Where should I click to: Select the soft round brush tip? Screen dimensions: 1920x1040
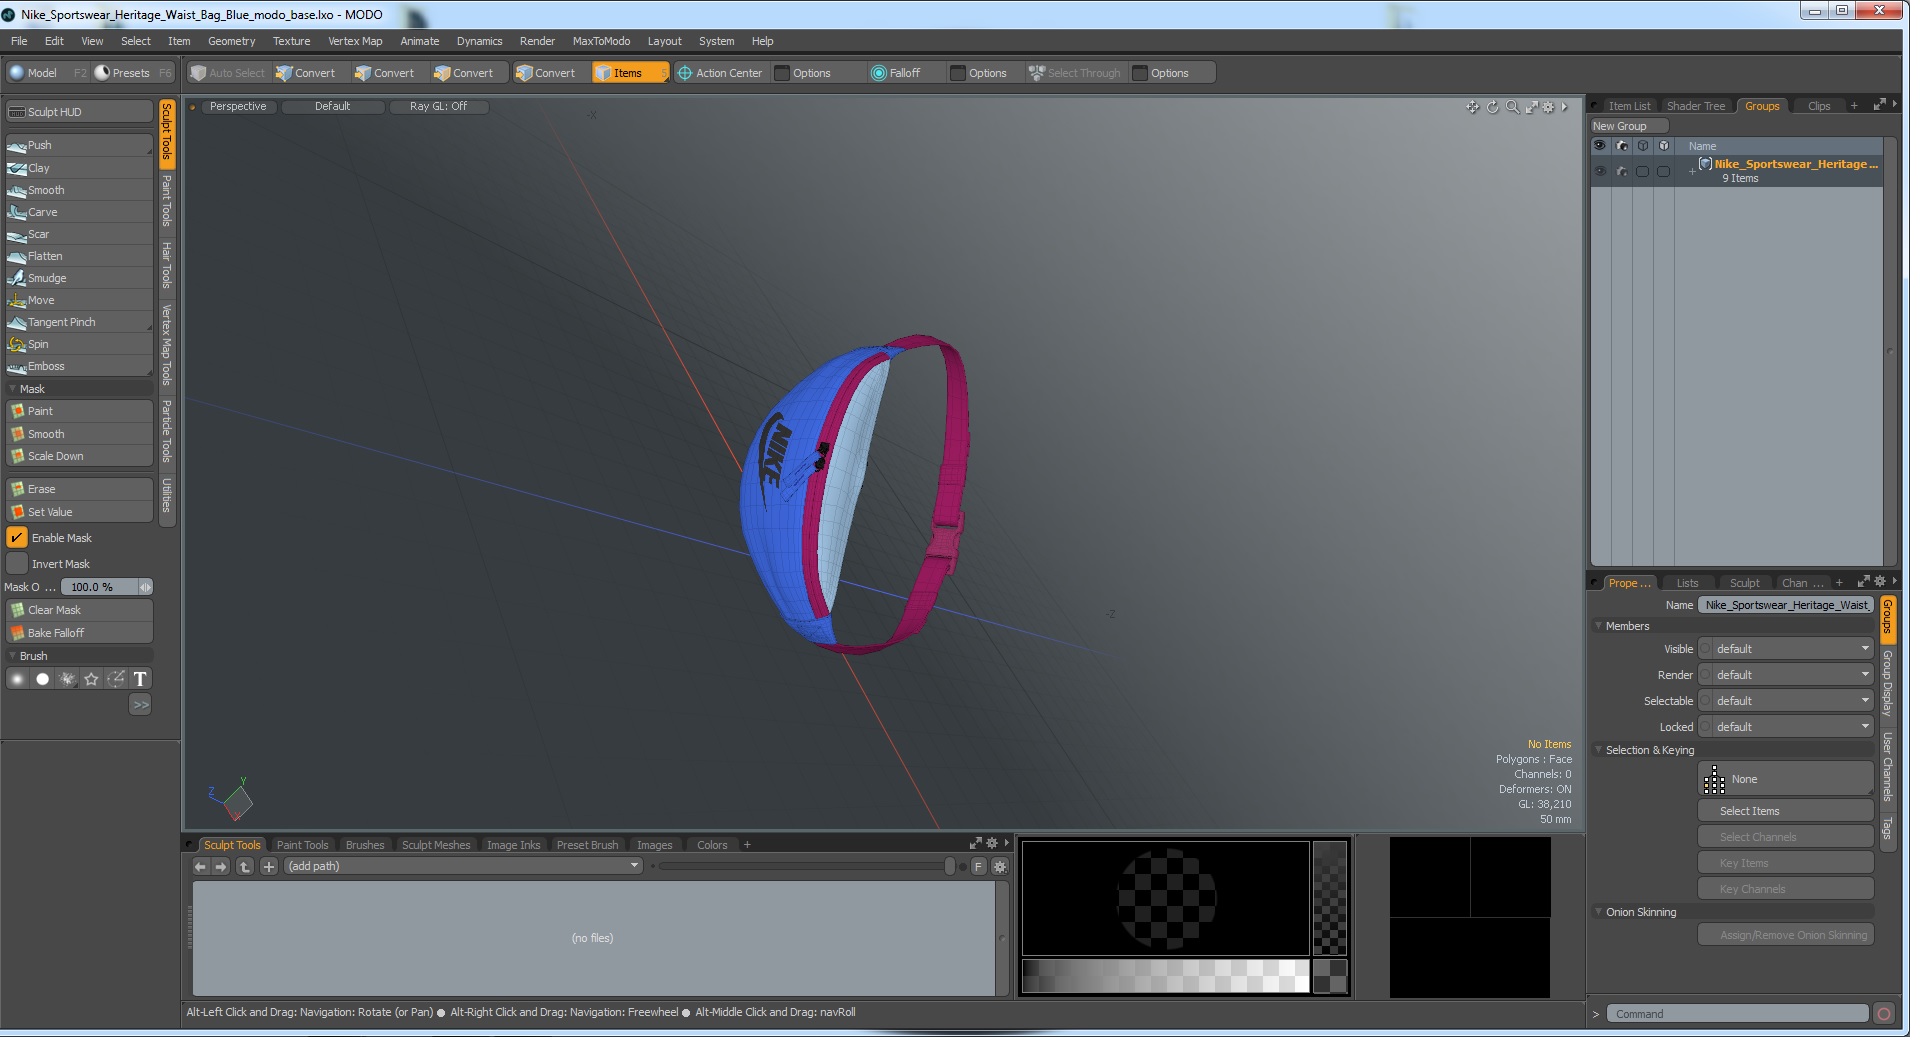(17, 679)
